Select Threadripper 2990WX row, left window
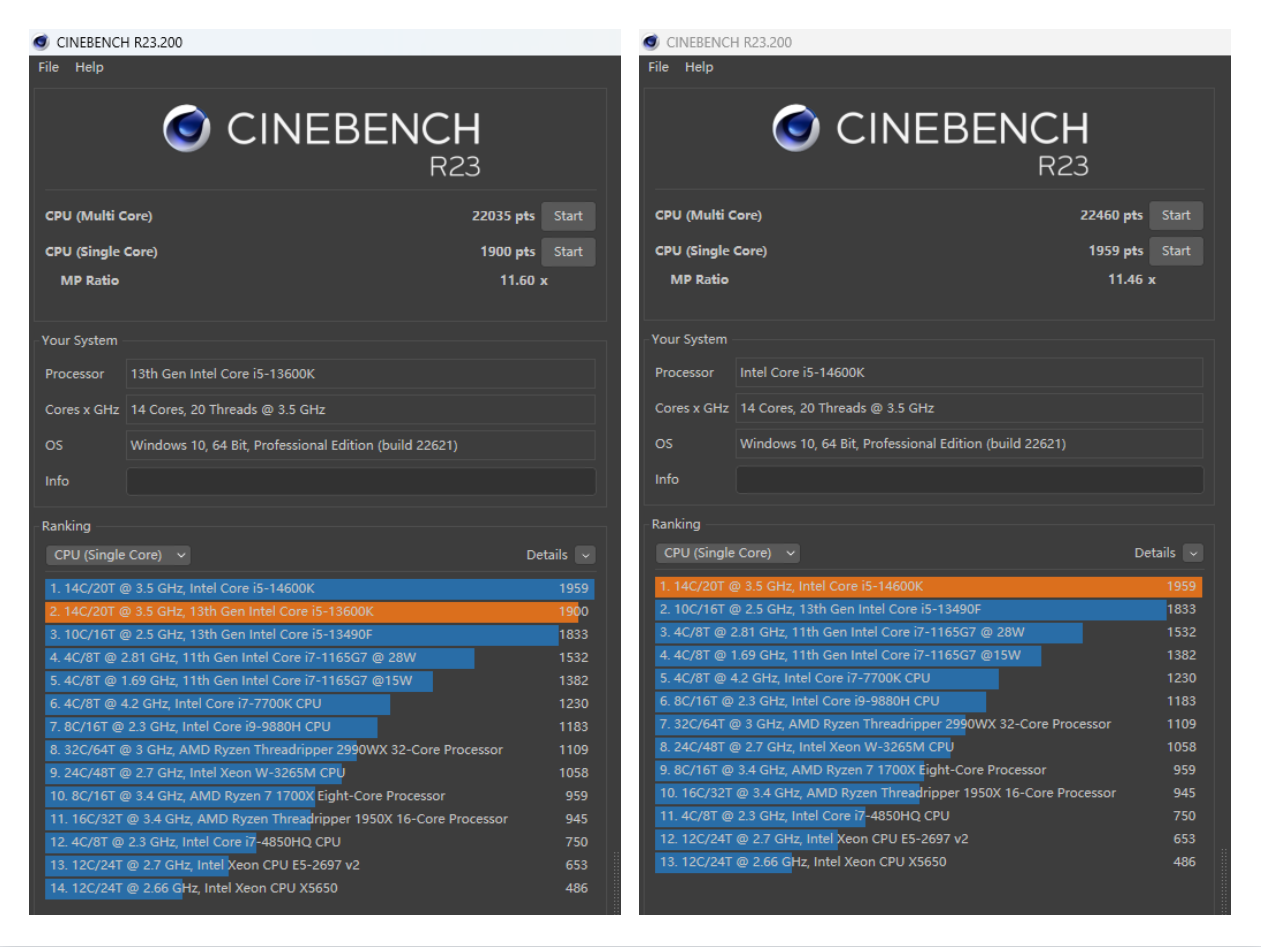Image resolution: width=1261 pixels, height=947 pixels. [320, 750]
